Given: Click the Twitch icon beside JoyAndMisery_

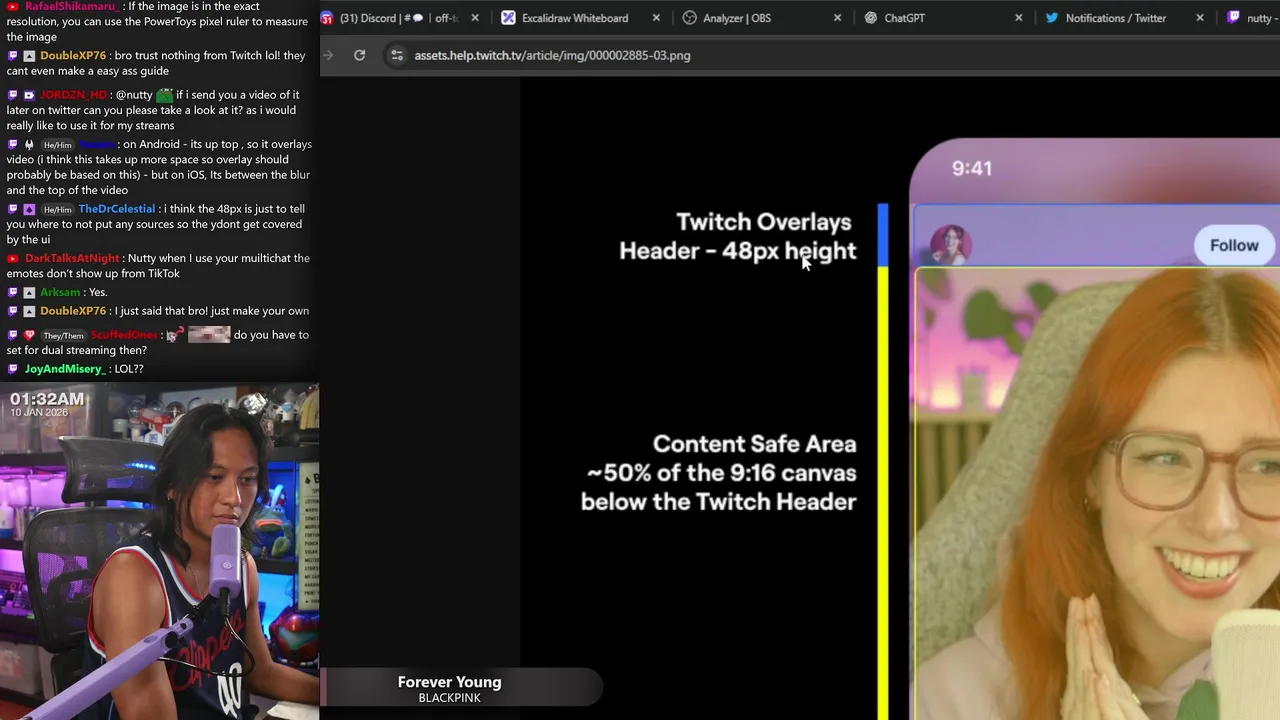Looking at the screenshot, I should pos(13,369).
